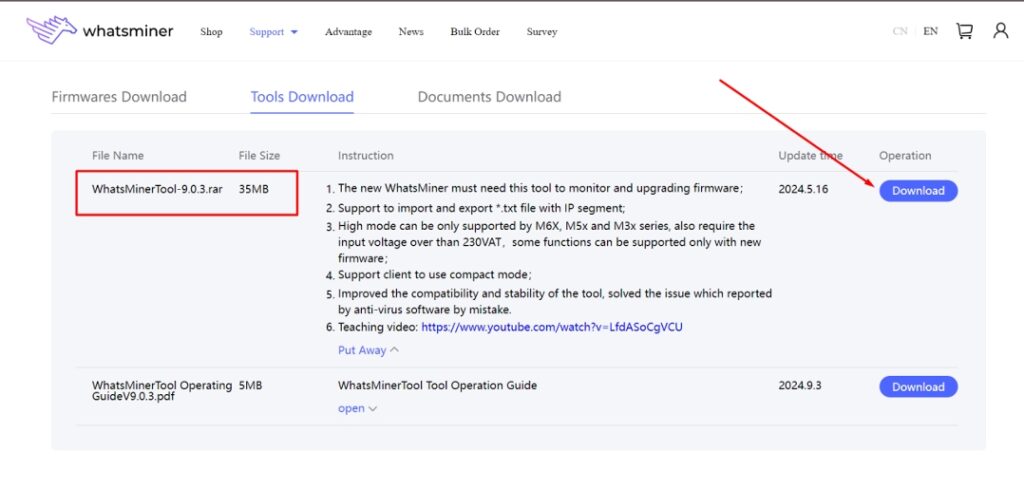Switch language to EN
Image resolution: width=1024 pixels, height=489 pixels.
[931, 31]
